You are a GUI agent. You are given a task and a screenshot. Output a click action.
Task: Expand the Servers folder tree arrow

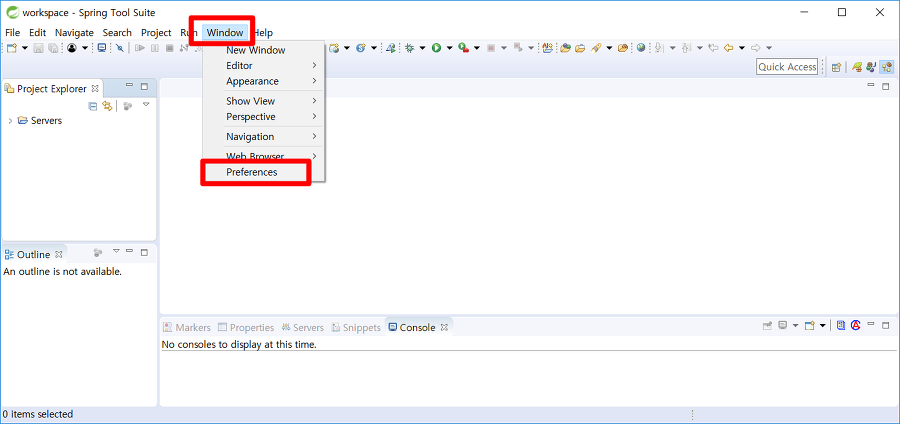pyautogui.click(x=10, y=120)
